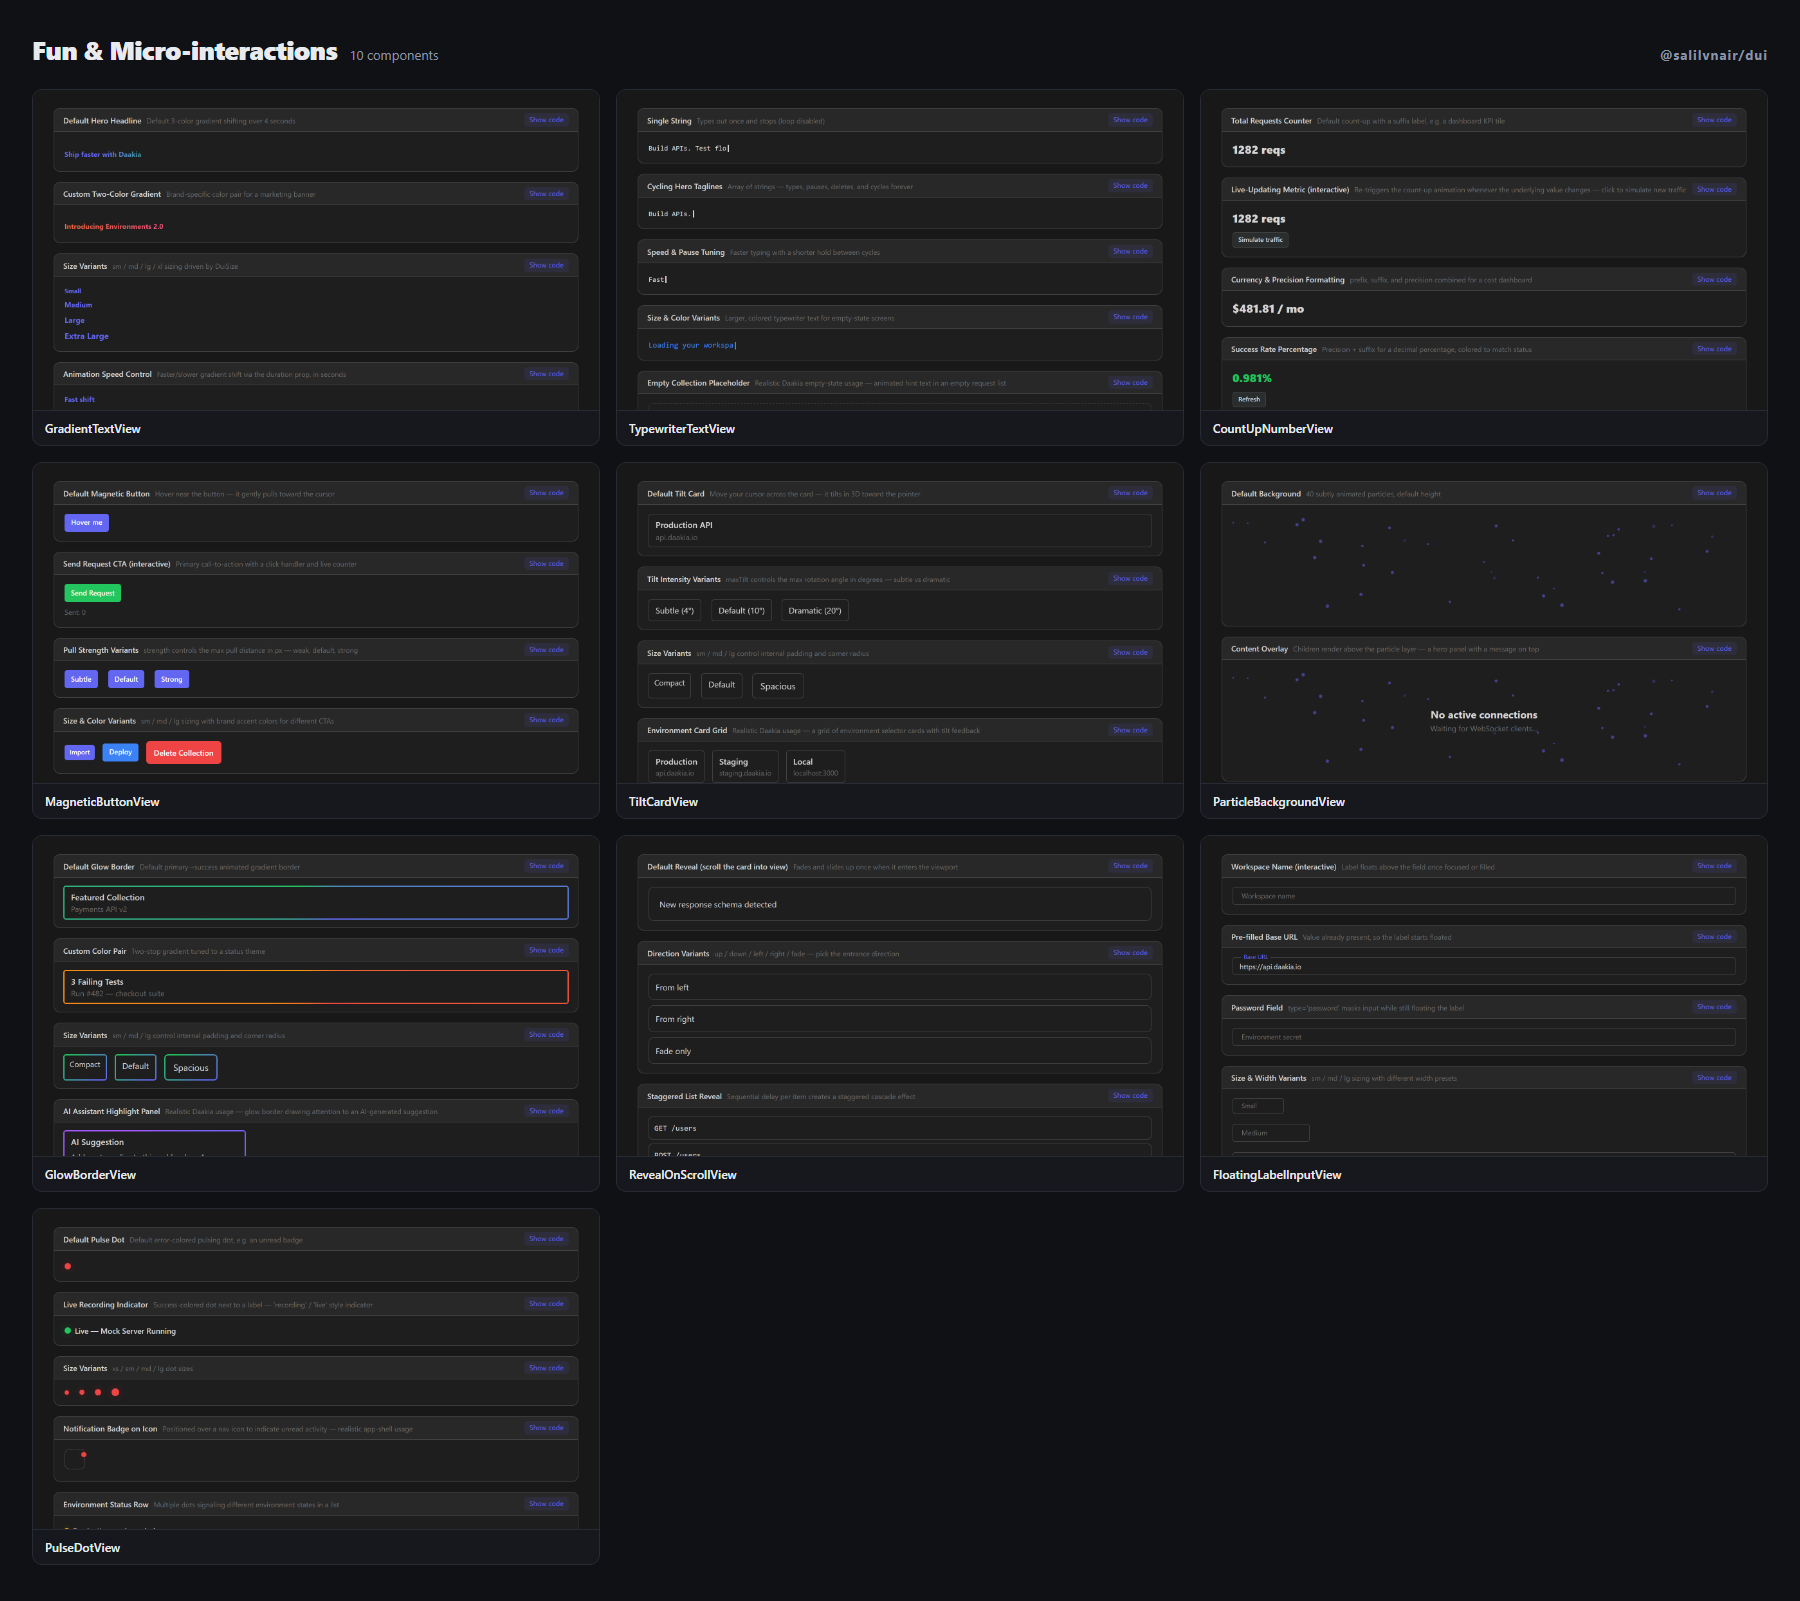
Task: Click the red Delete Collection button
Action: point(184,753)
